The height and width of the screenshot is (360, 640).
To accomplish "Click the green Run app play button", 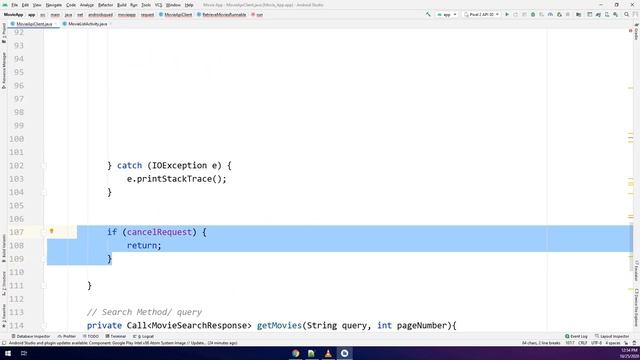I will pyautogui.click(x=507, y=14).
